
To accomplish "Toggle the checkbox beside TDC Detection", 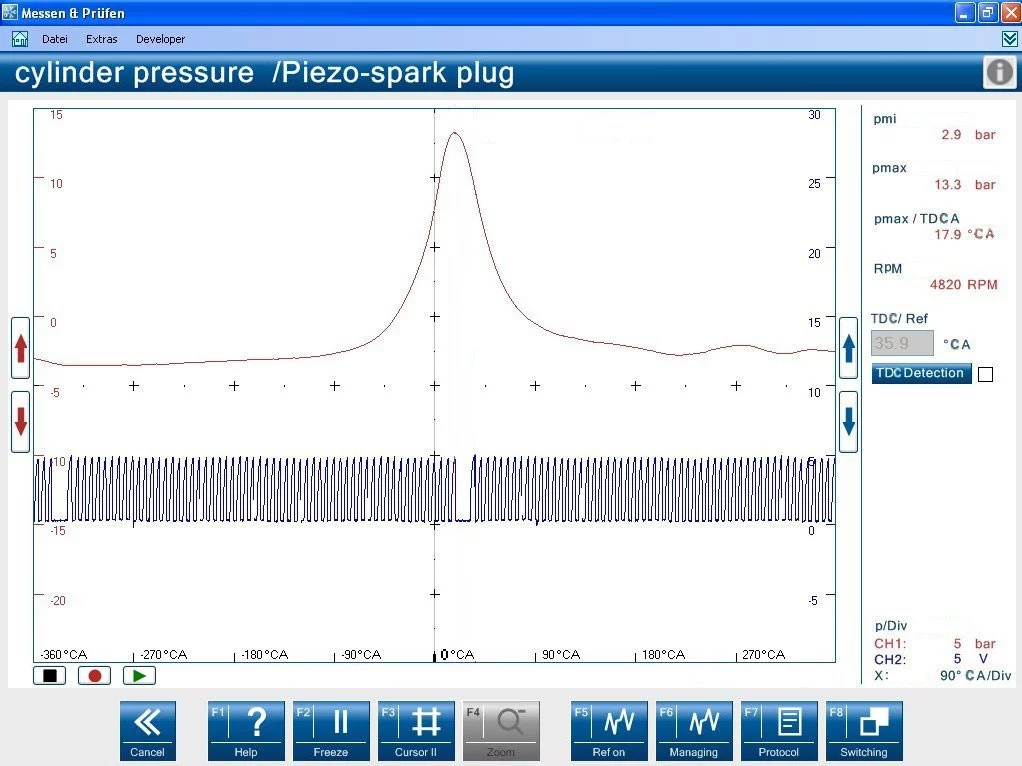I will click(x=985, y=374).
